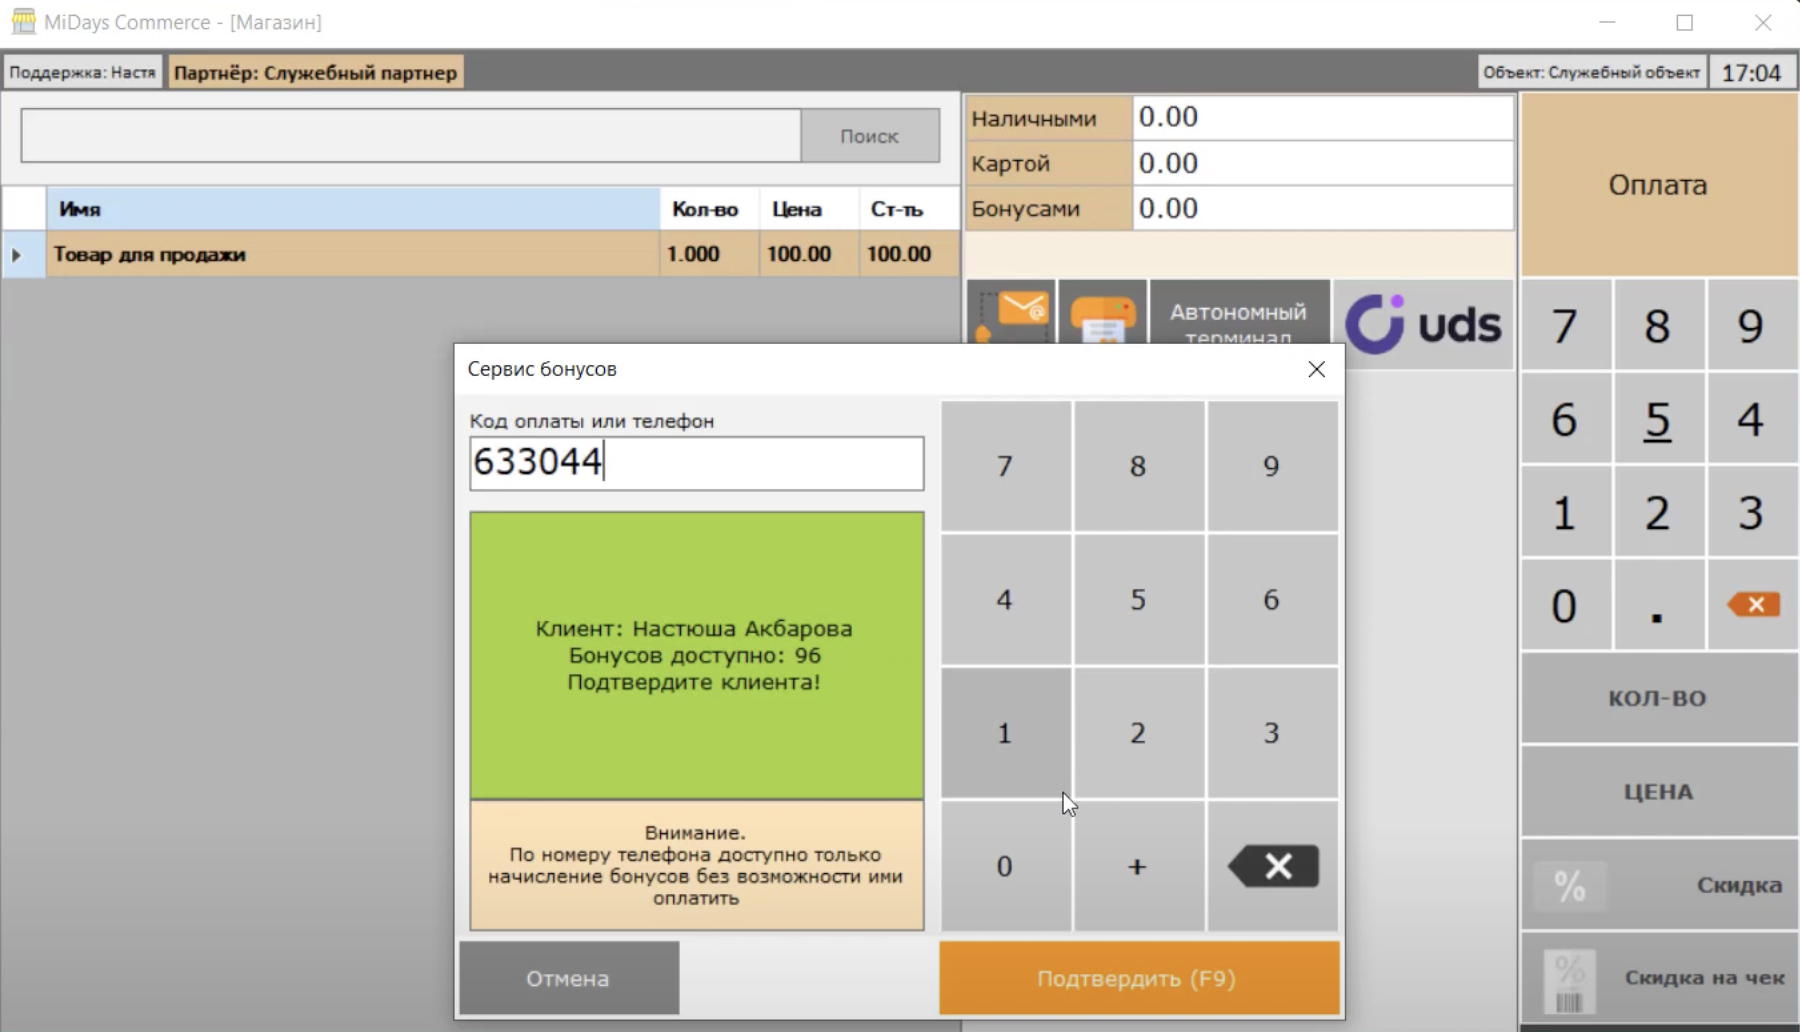
Task: Open the UDS bonus service button
Action: pyautogui.click(x=1424, y=324)
